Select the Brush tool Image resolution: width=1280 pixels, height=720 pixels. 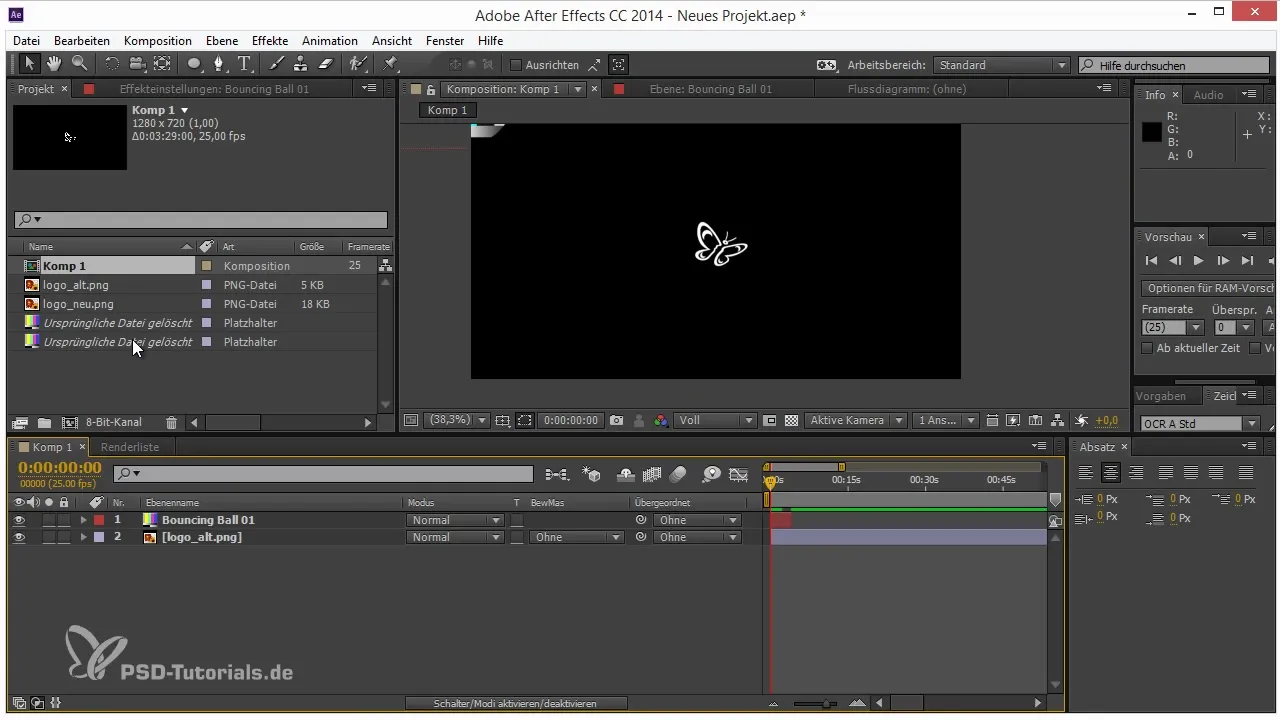(277, 64)
